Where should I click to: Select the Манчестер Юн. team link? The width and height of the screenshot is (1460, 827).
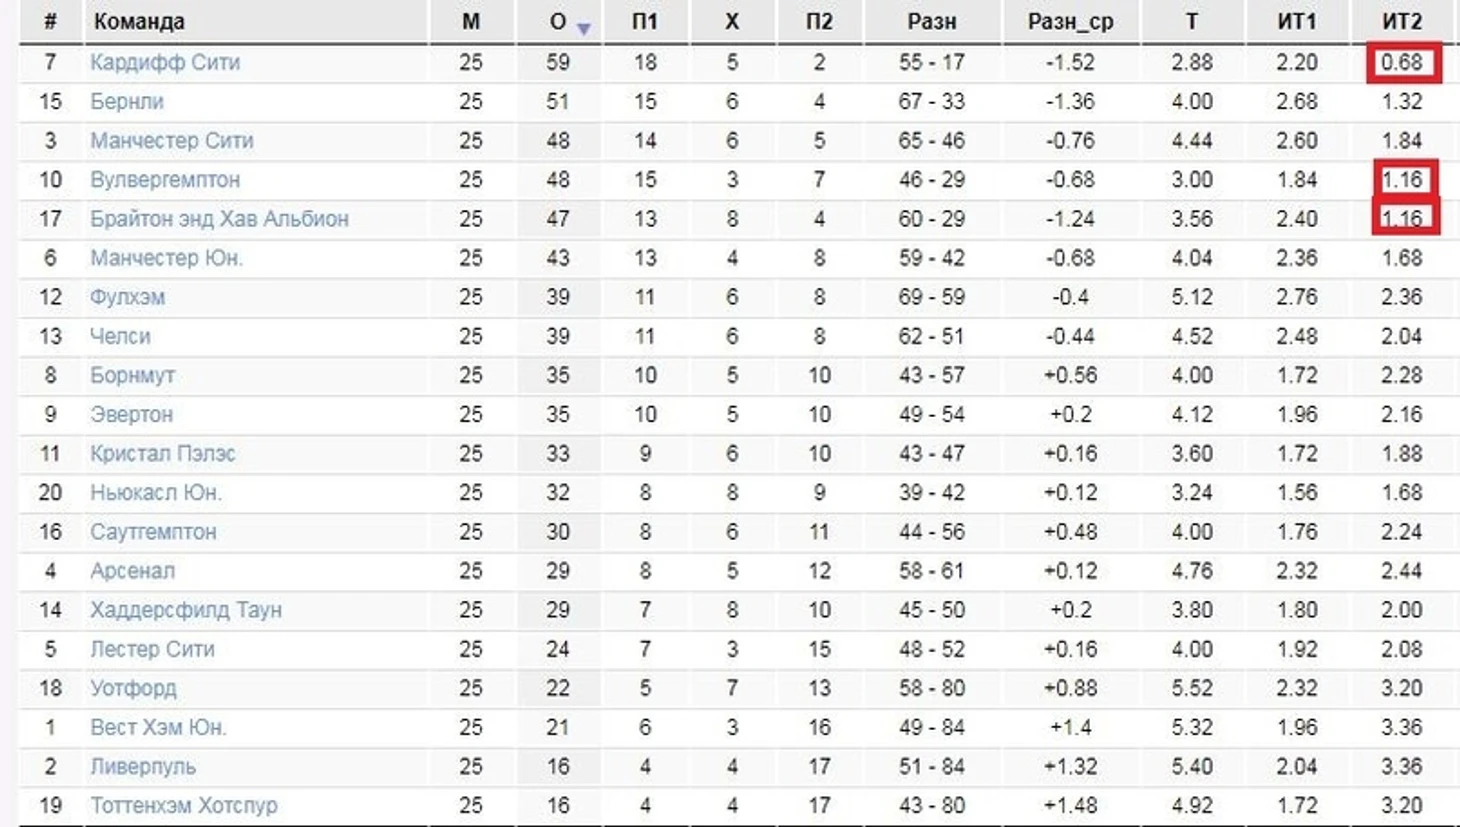(167, 258)
